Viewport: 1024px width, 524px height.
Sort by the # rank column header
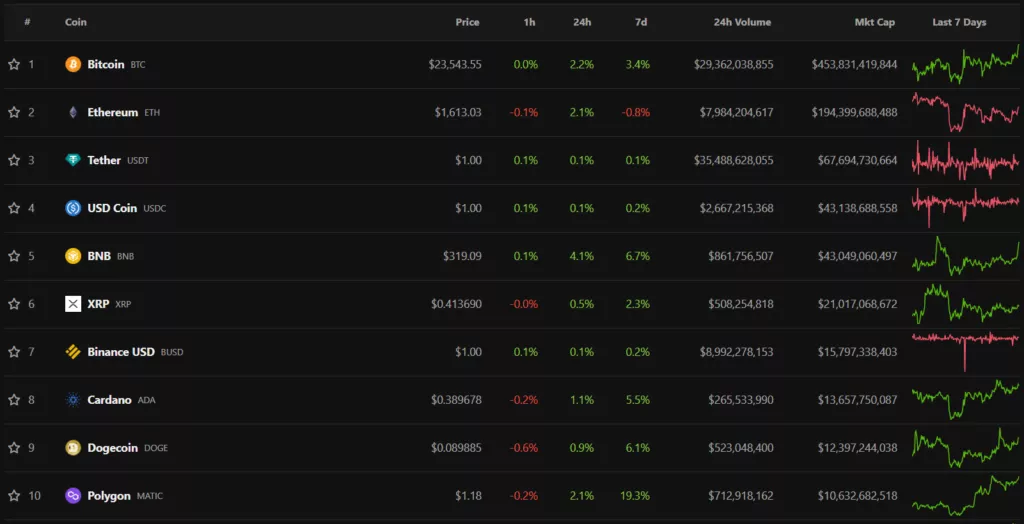pyautogui.click(x=27, y=22)
